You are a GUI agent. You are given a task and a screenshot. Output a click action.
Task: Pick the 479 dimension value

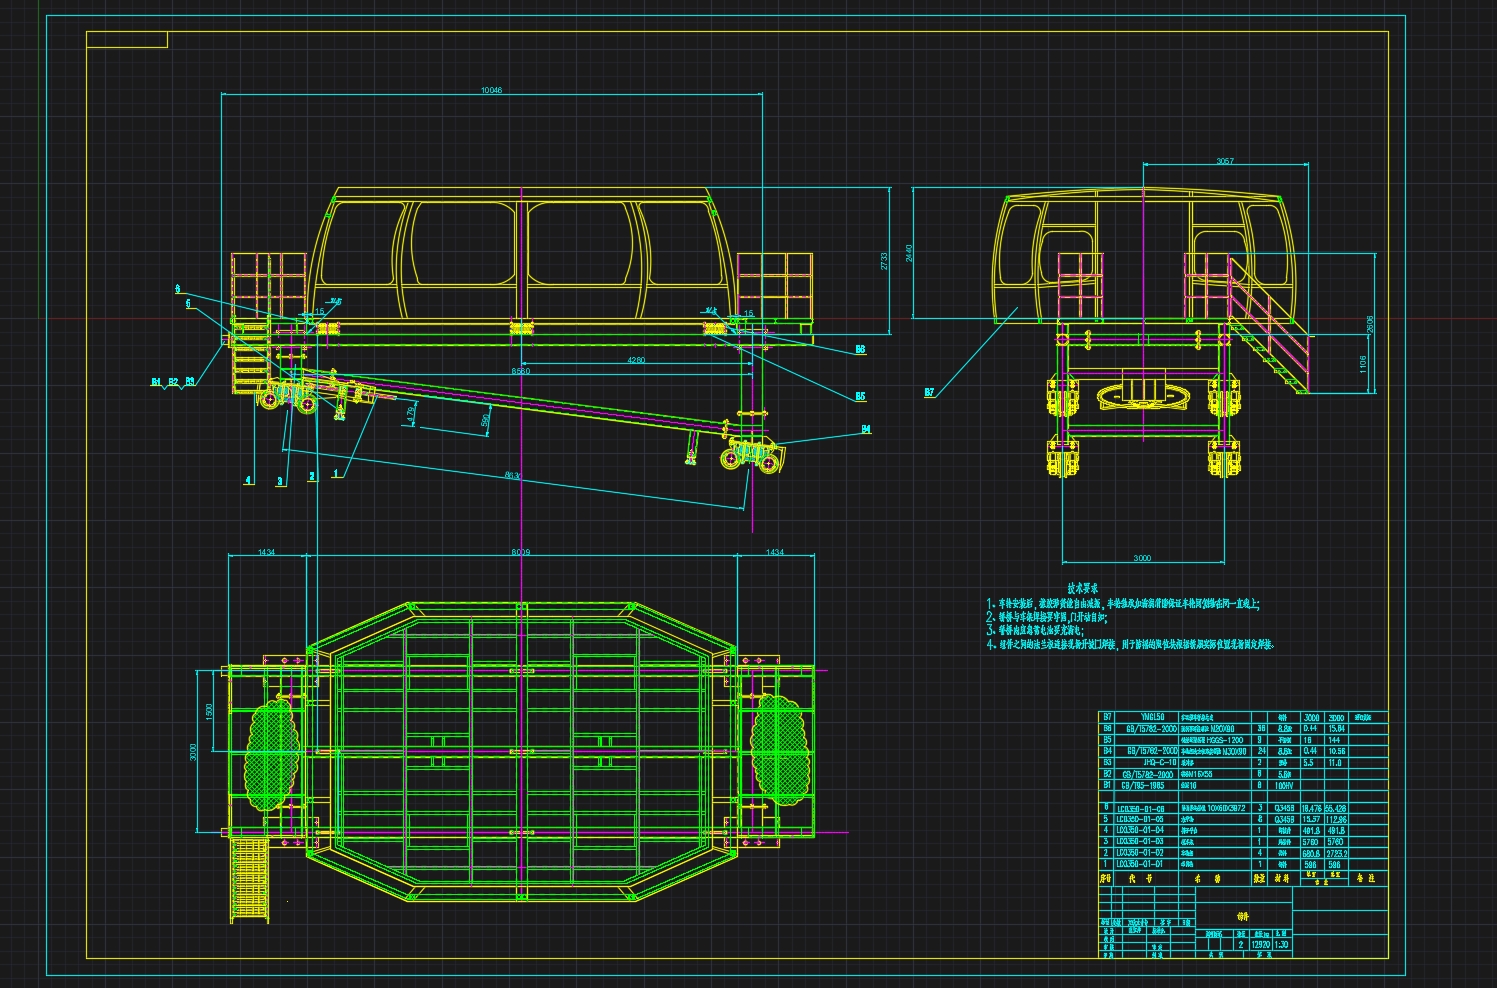tap(412, 413)
